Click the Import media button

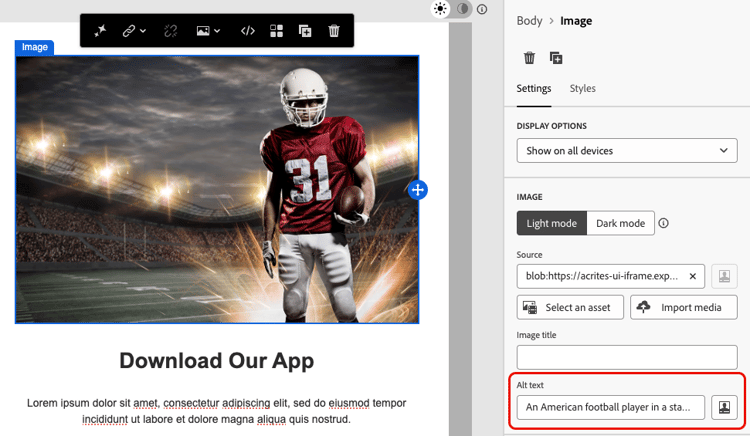(684, 307)
